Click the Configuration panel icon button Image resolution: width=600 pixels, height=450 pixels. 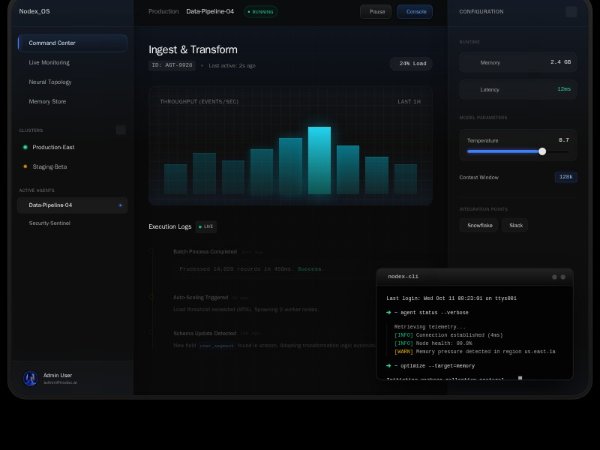click(571, 12)
